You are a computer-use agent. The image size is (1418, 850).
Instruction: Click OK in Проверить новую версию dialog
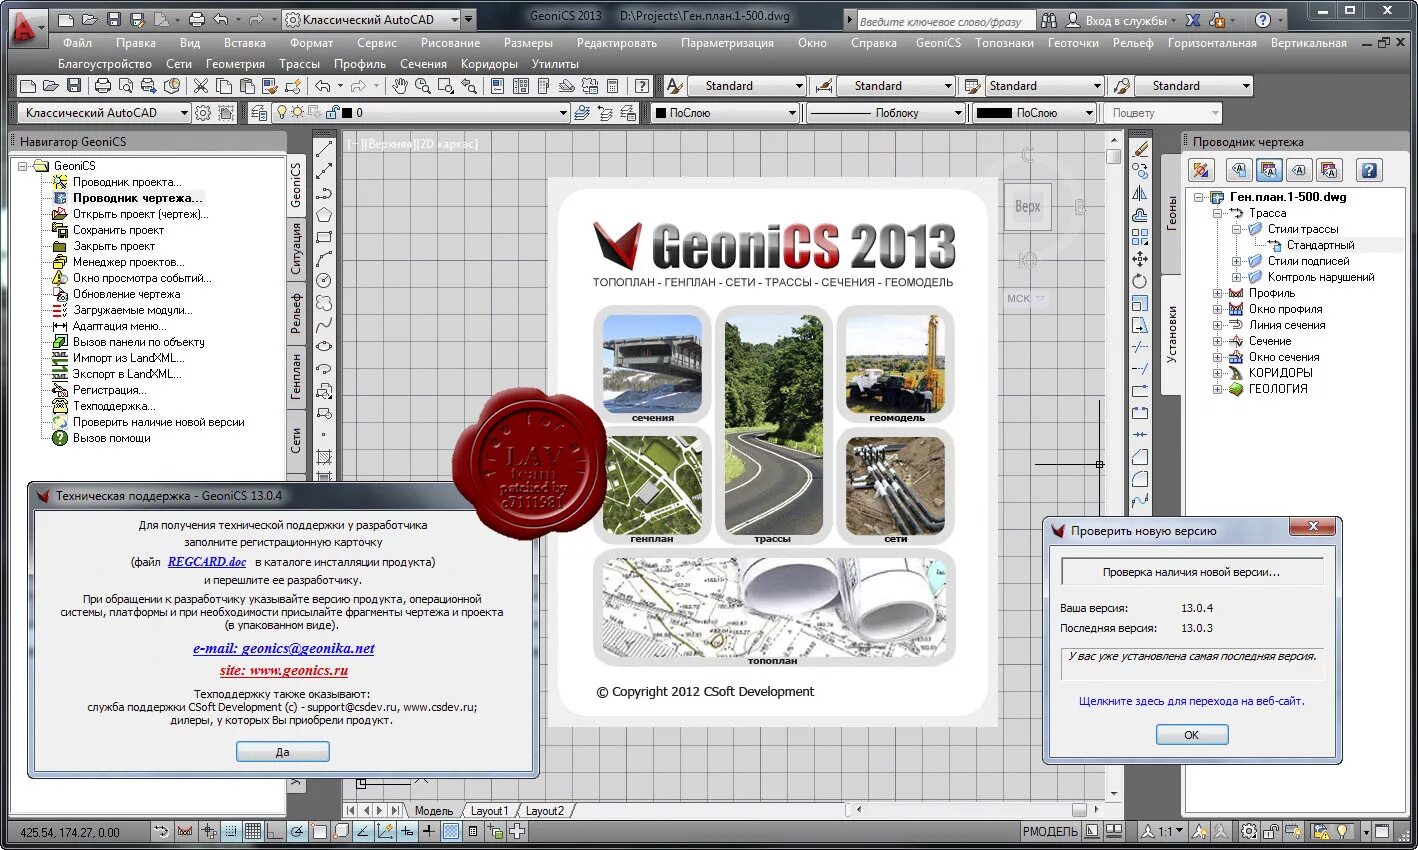click(1191, 735)
